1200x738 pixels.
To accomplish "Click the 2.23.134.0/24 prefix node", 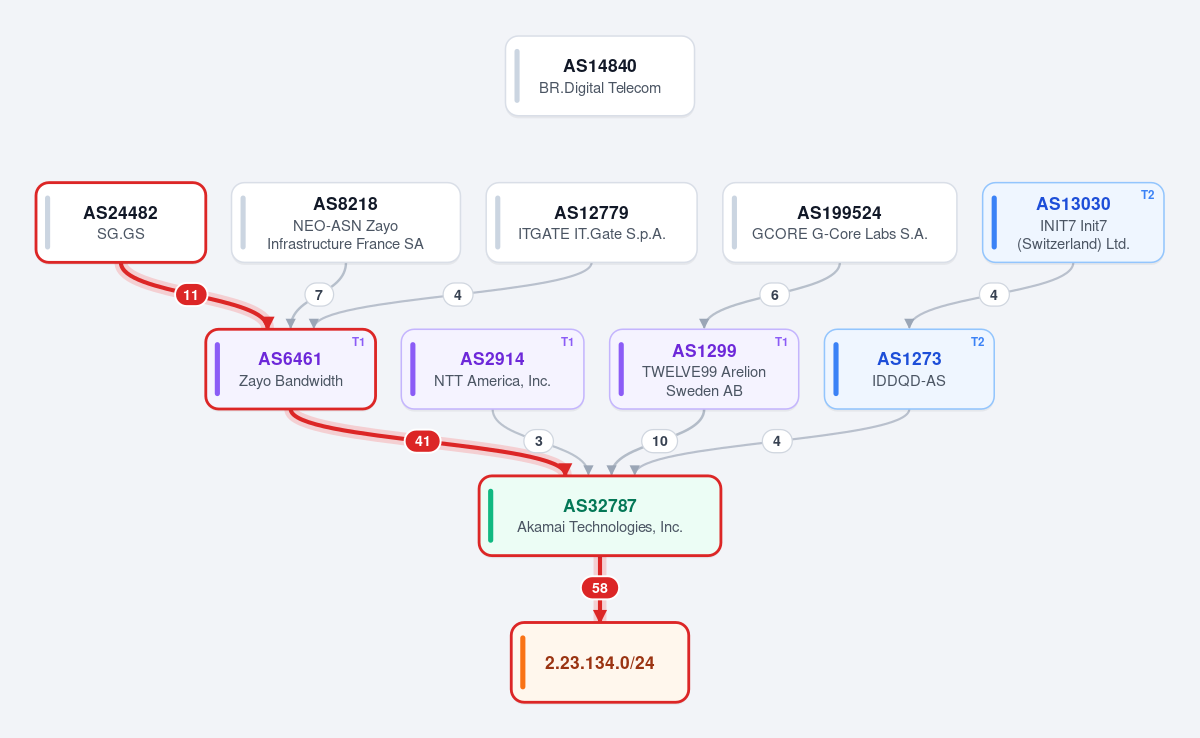I will (600, 663).
